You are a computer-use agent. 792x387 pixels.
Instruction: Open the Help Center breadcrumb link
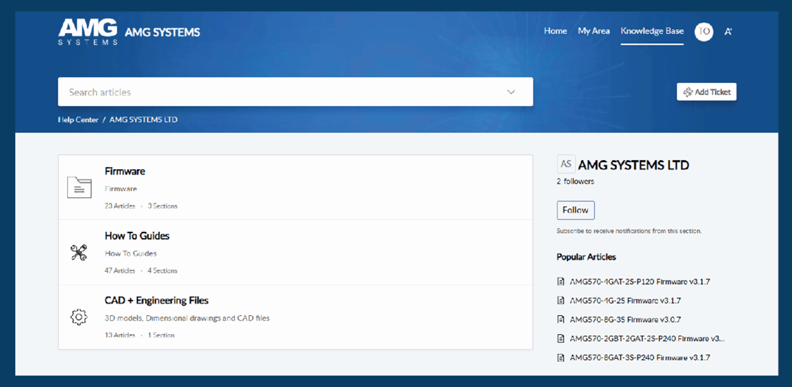pyautogui.click(x=78, y=120)
